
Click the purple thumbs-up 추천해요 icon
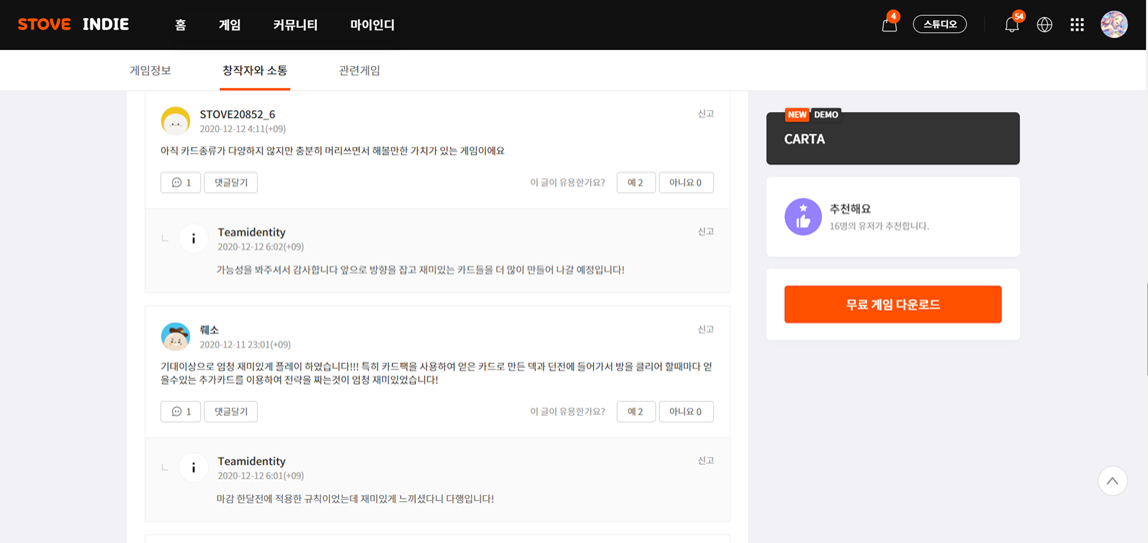(803, 217)
